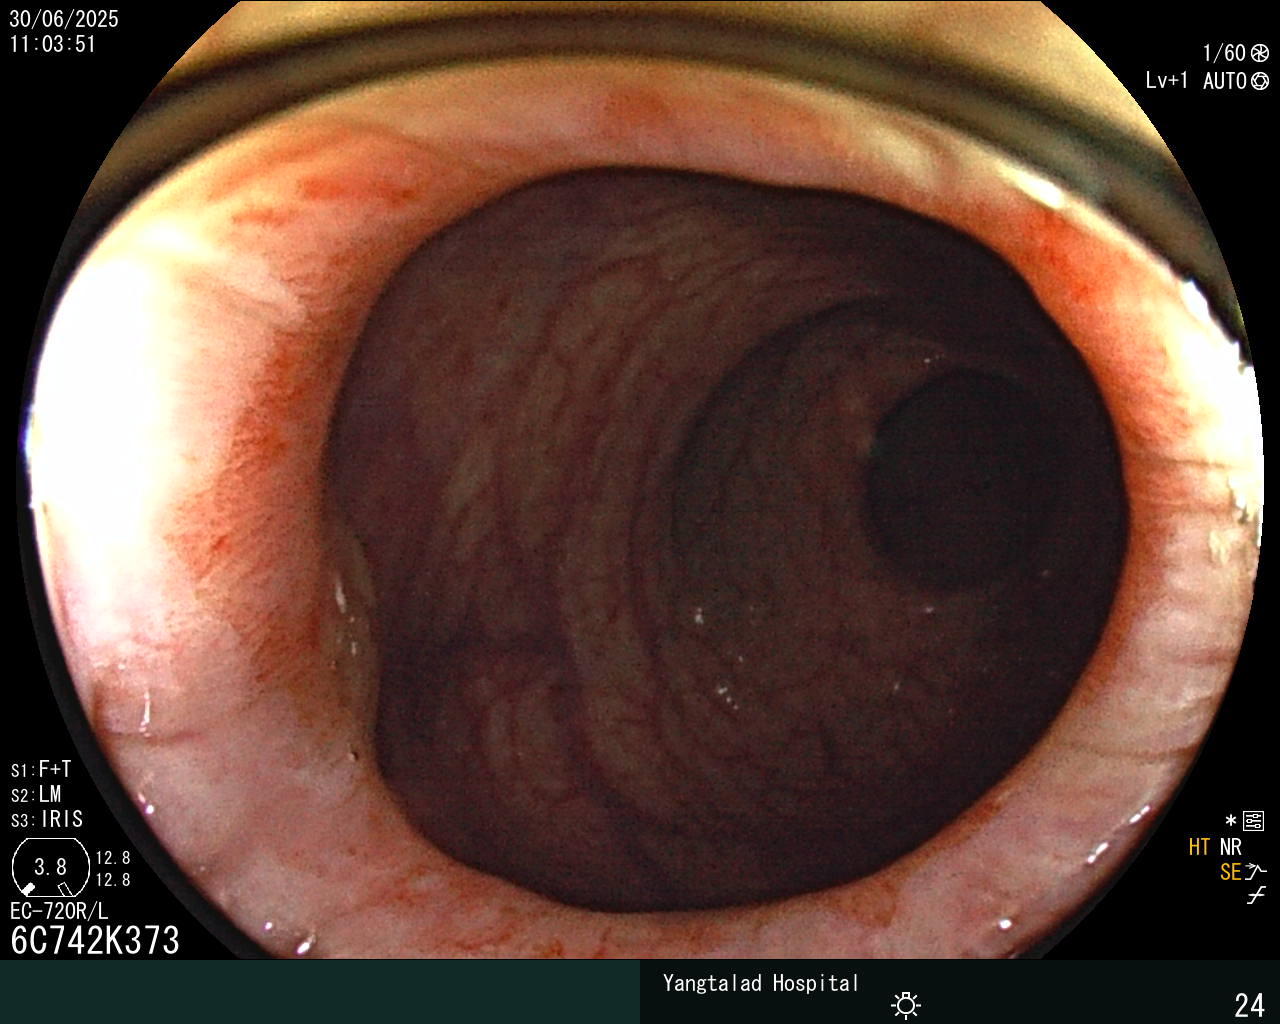Viewport: 1280px width, 1024px height.
Task: Click the date 30/06/2025
Action: [64, 19]
